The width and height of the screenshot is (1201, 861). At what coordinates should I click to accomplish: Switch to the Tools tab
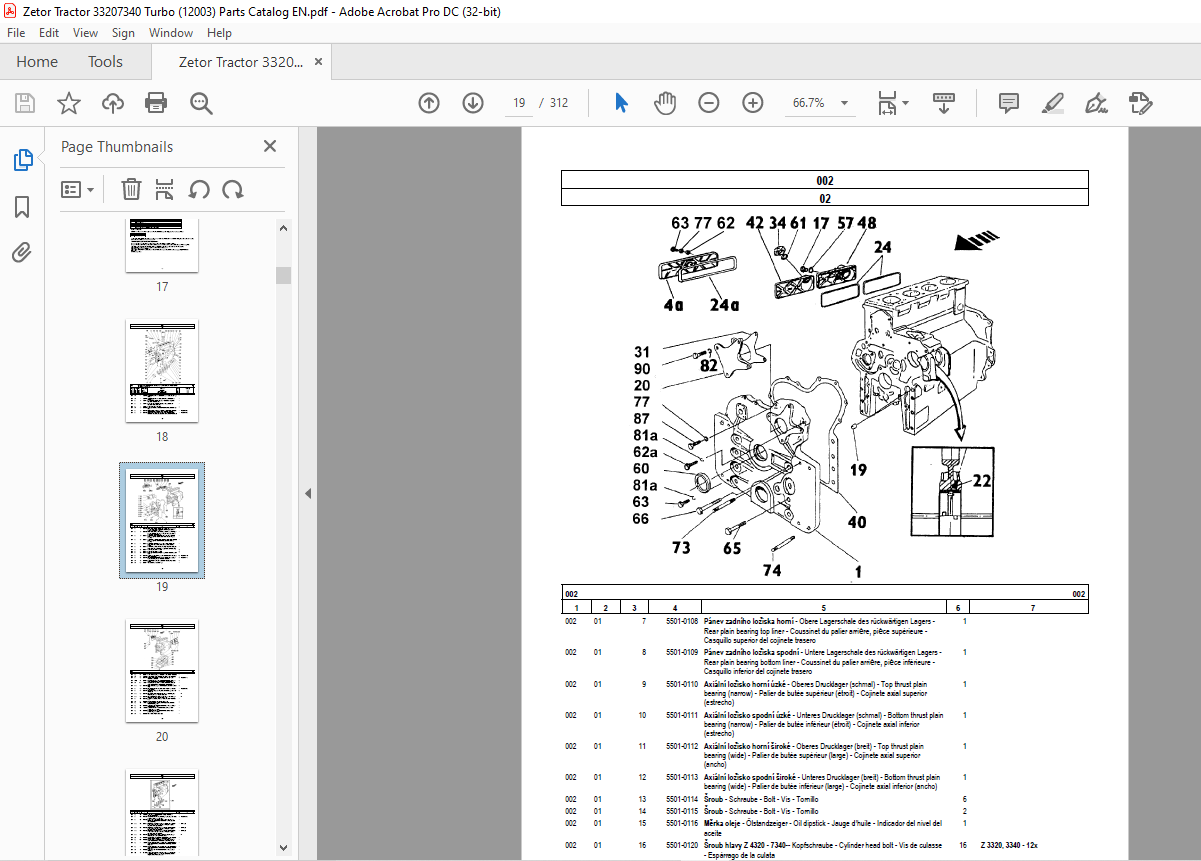105,62
